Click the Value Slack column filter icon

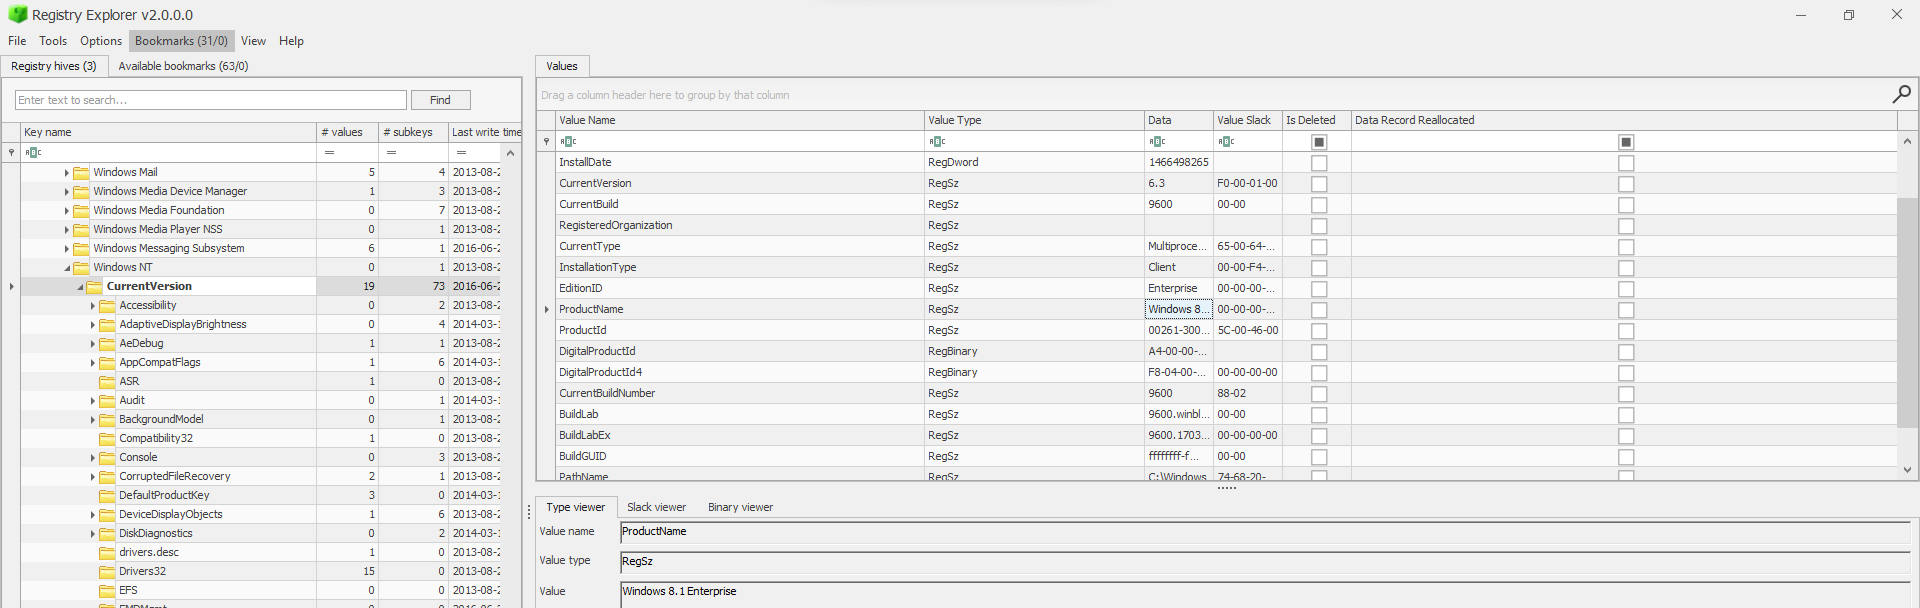coord(1226,141)
